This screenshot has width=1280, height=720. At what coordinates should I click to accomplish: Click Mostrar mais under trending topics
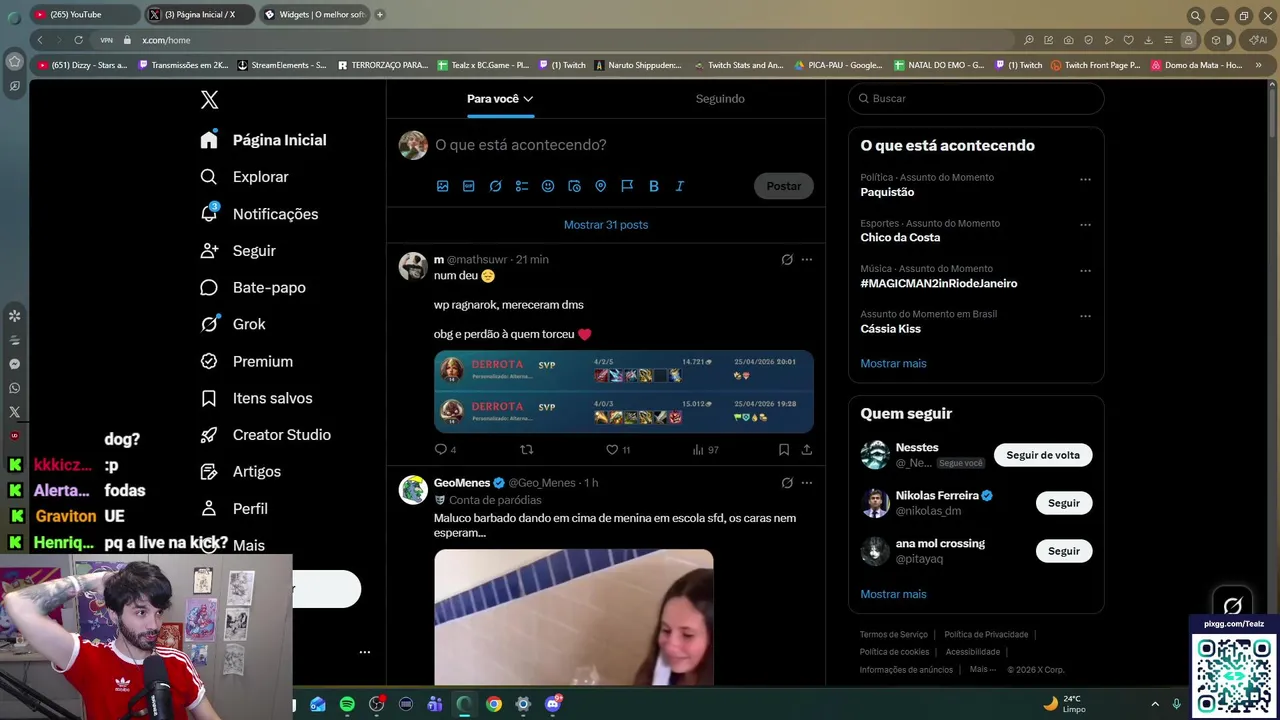(x=893, y=364)
